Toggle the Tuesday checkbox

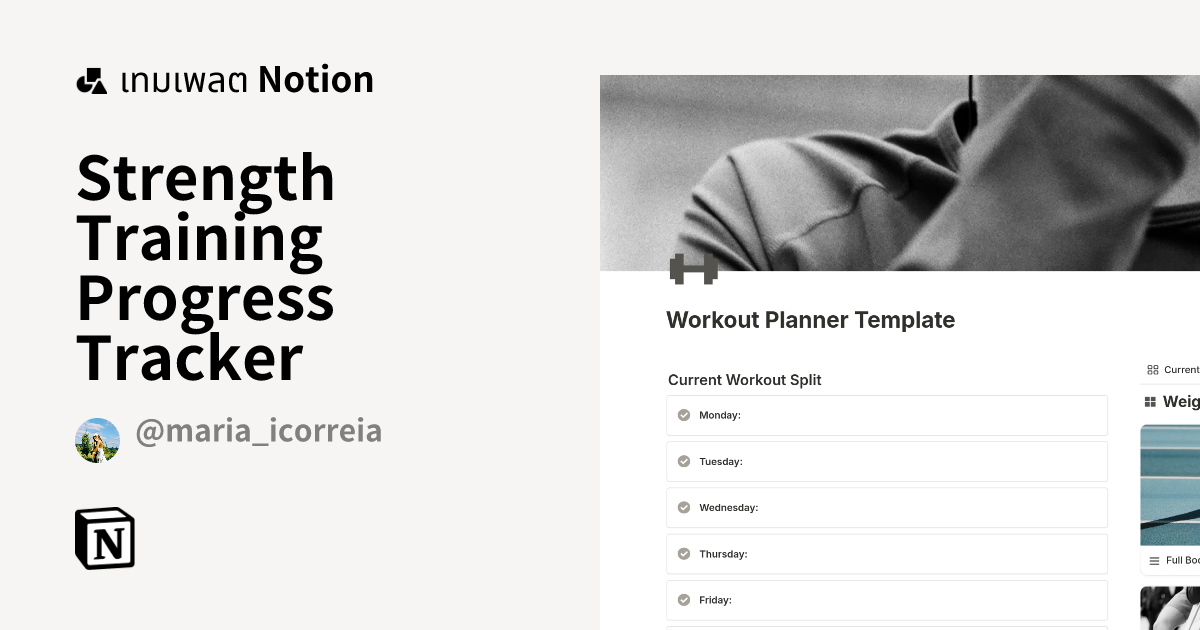(684, 461)
